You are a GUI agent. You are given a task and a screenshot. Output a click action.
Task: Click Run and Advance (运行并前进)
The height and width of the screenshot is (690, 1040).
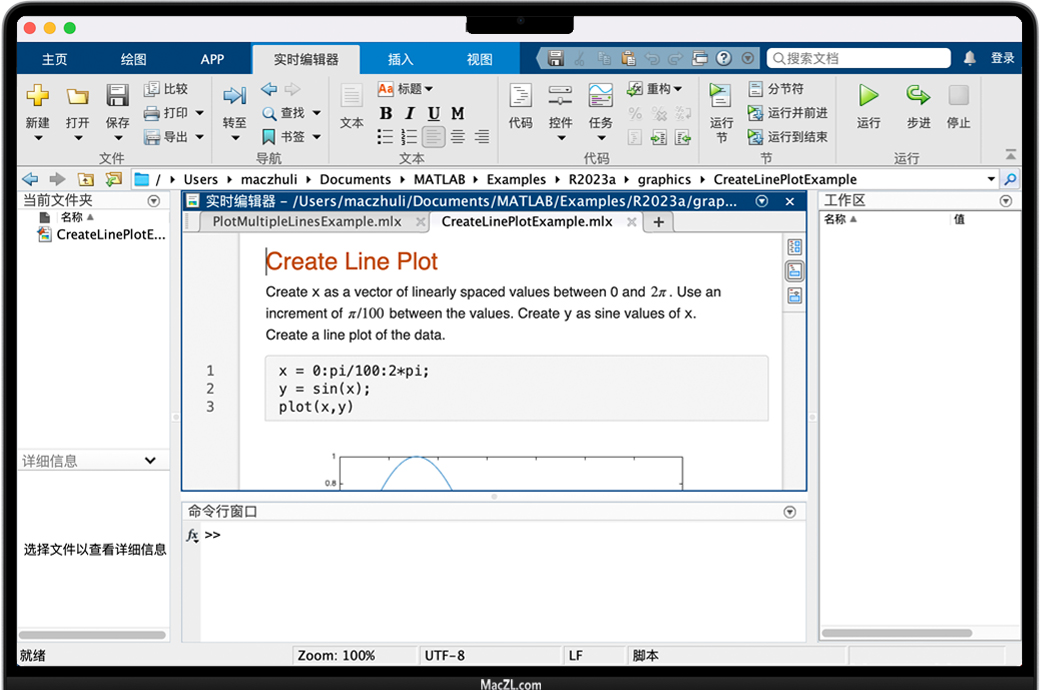point(788,113)
